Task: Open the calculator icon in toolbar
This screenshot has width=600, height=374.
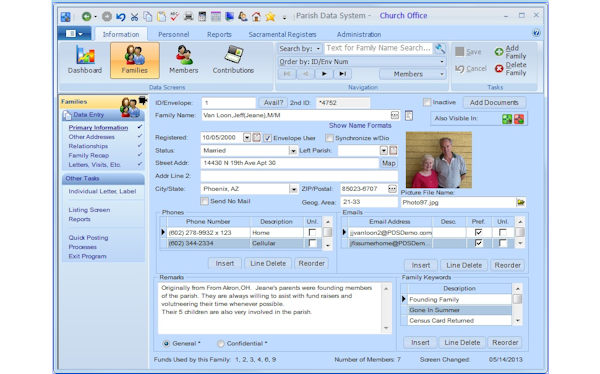Action: [202, 16]
